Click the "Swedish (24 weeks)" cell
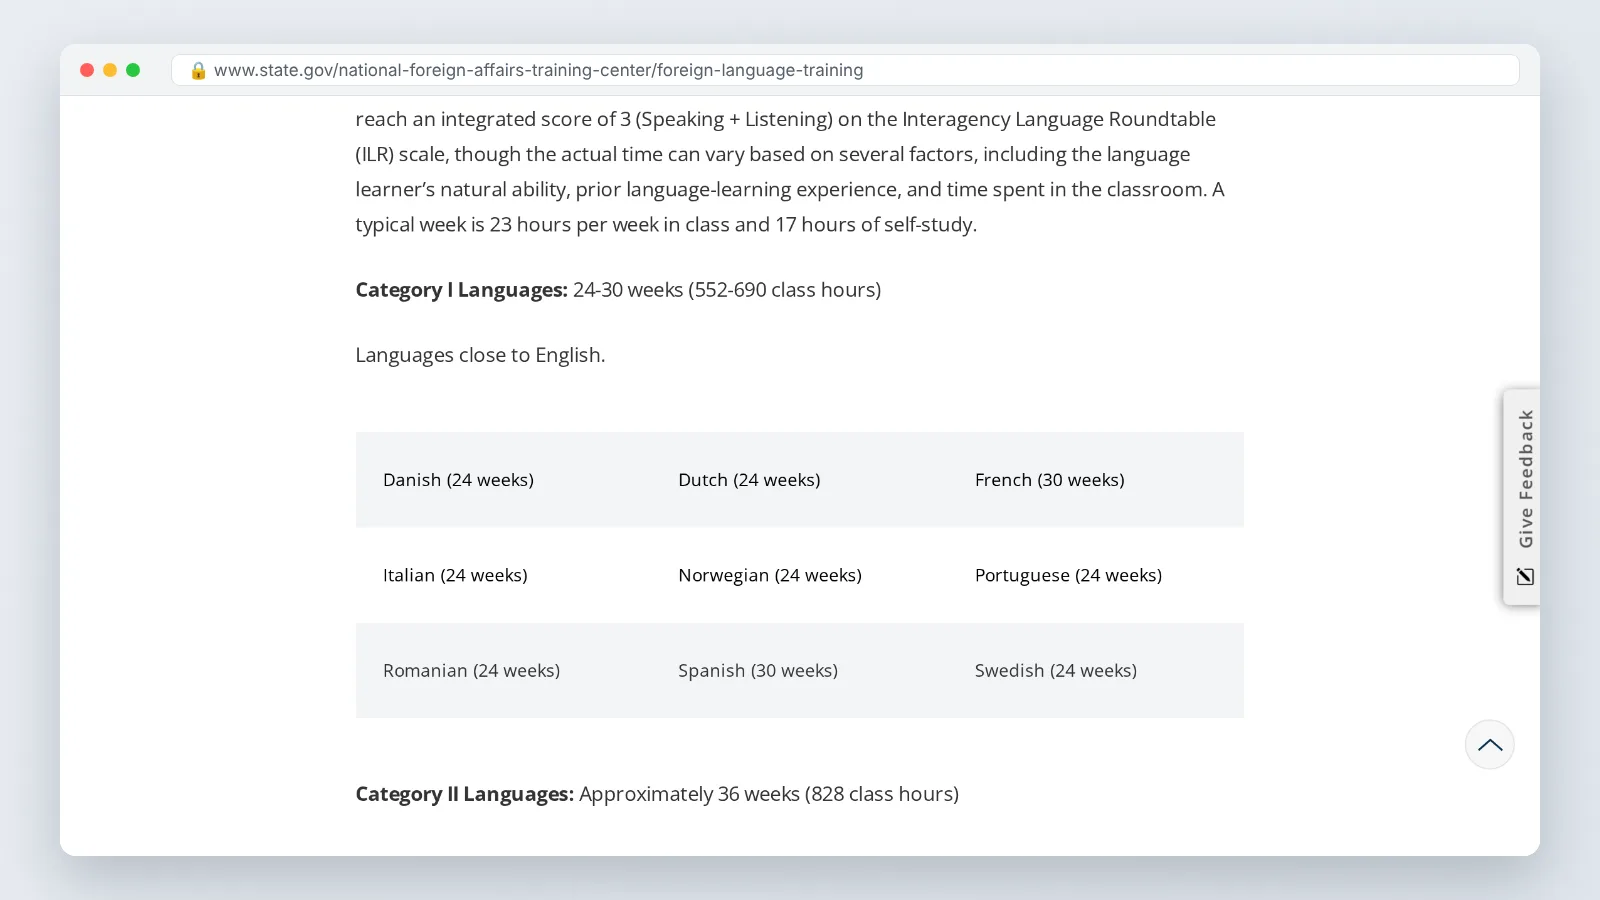 (x=1096, y=670)
